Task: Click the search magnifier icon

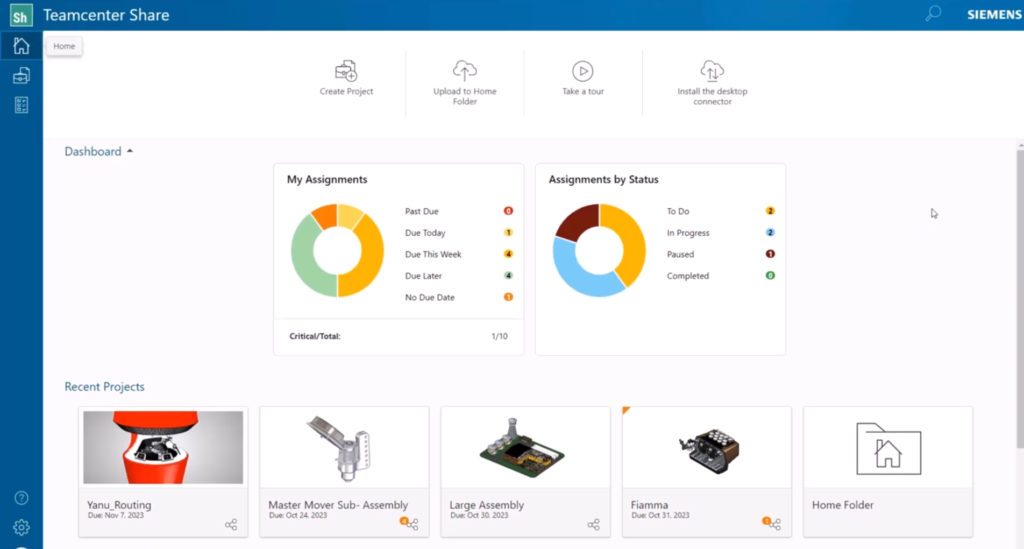Action: [933, 13]
